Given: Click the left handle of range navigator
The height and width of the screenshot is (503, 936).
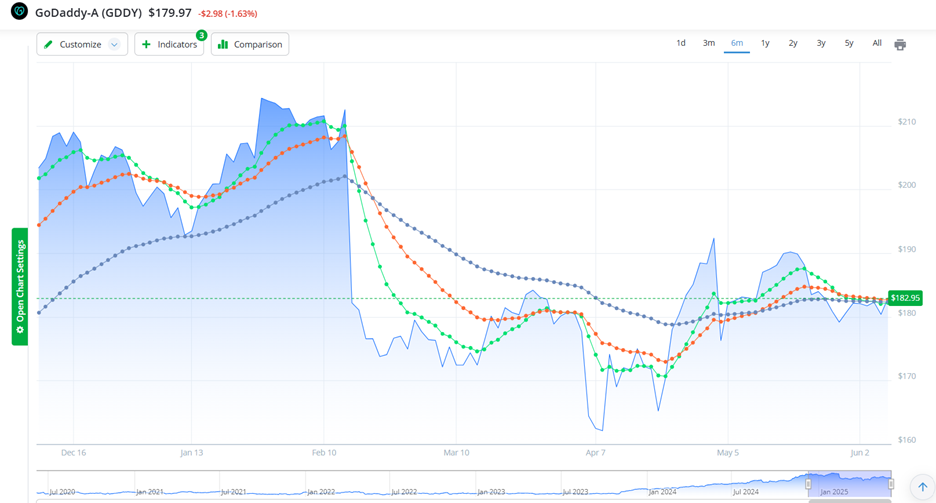Looking at the screenshot, I should coord(809,484).
